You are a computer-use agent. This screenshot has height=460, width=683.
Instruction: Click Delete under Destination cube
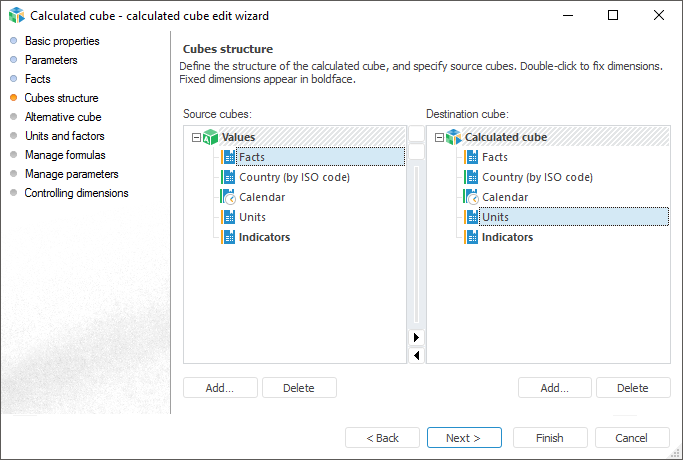pos(632,388)
